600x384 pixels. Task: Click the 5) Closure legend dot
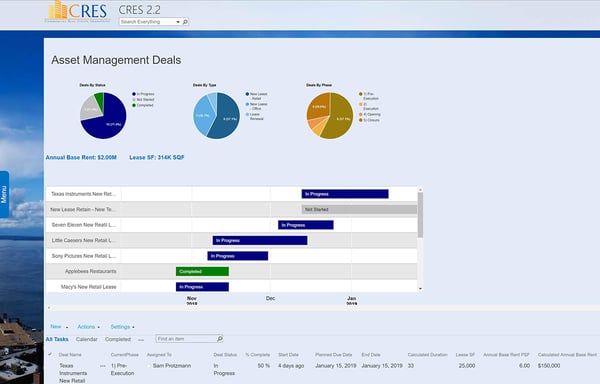click(360, 120)
